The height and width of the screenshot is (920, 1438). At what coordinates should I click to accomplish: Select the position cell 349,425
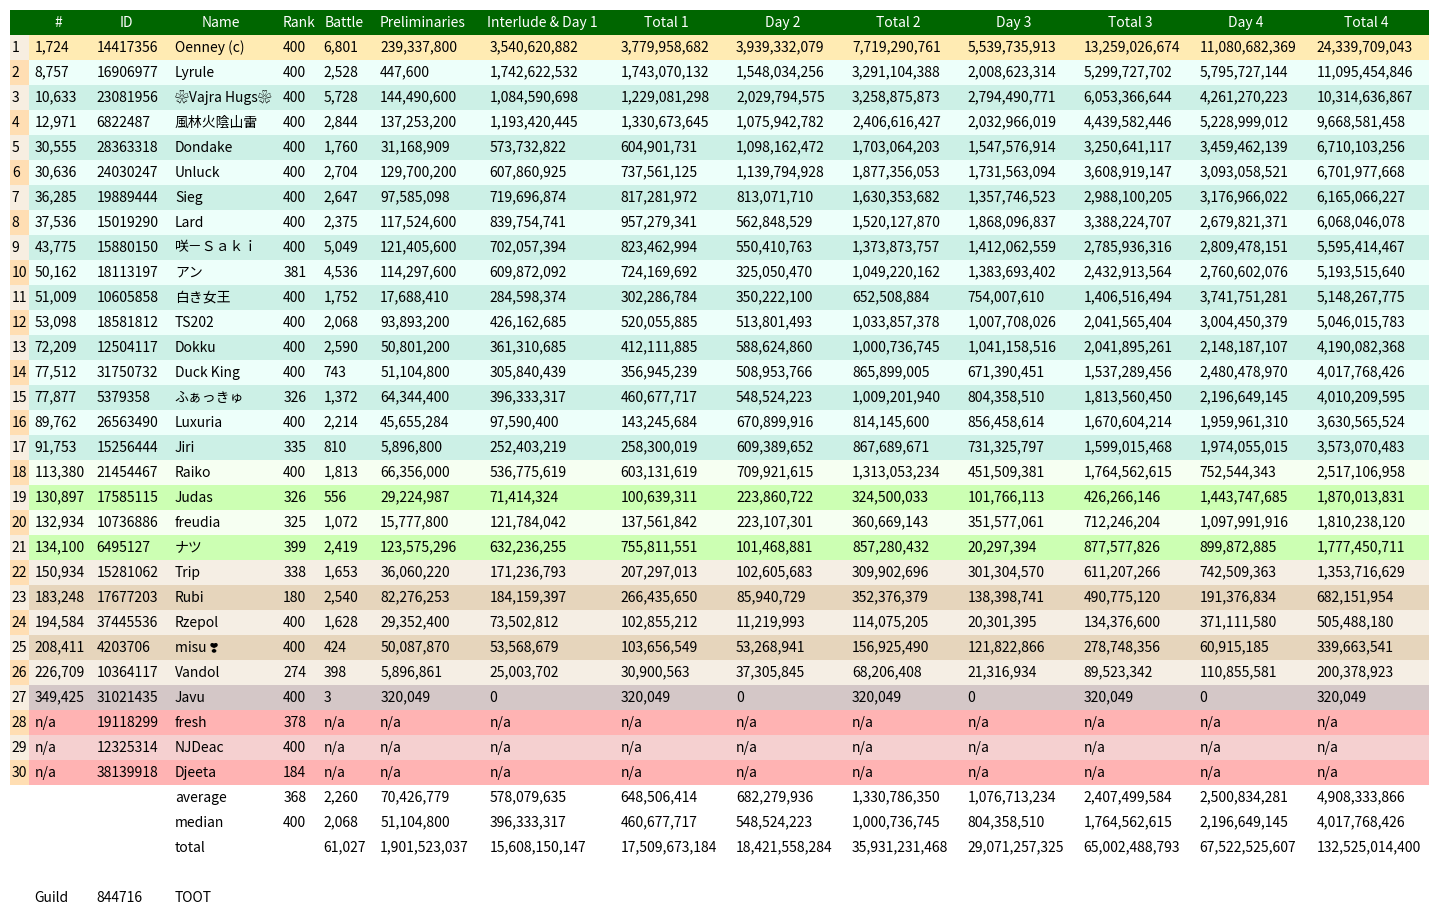click(x=60, y=697)
